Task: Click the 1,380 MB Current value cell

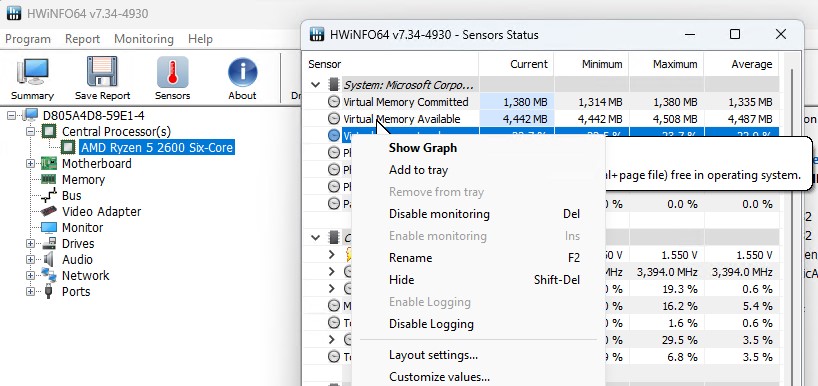Action: (516, 102)
